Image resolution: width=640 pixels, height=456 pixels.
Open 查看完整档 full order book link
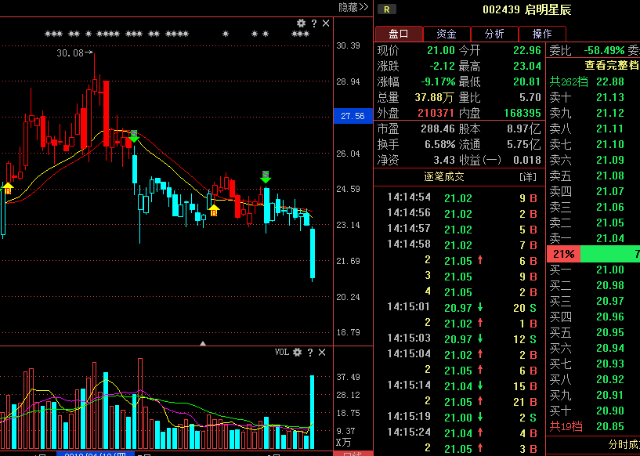612,65
